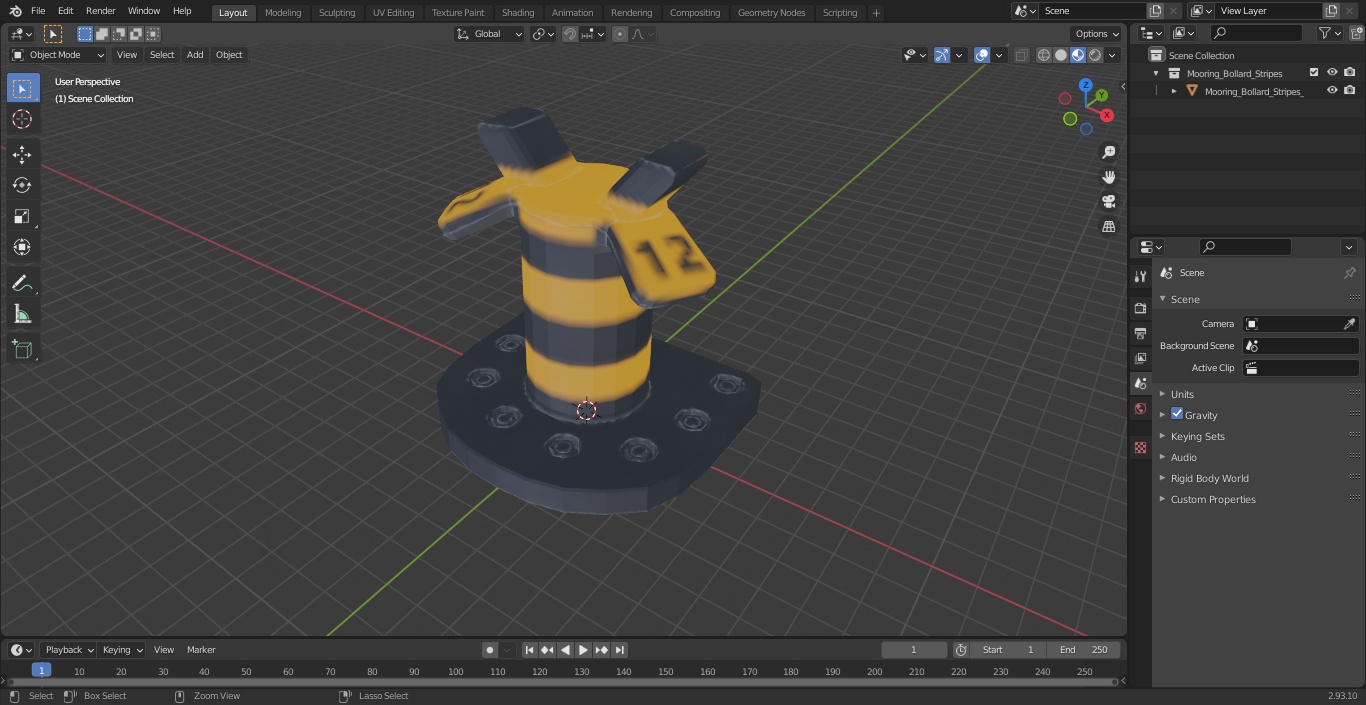Viewport: 1366px width, 705px height.
Task: Open the pivot point dropdown
Action: click(x=543, y=34)
